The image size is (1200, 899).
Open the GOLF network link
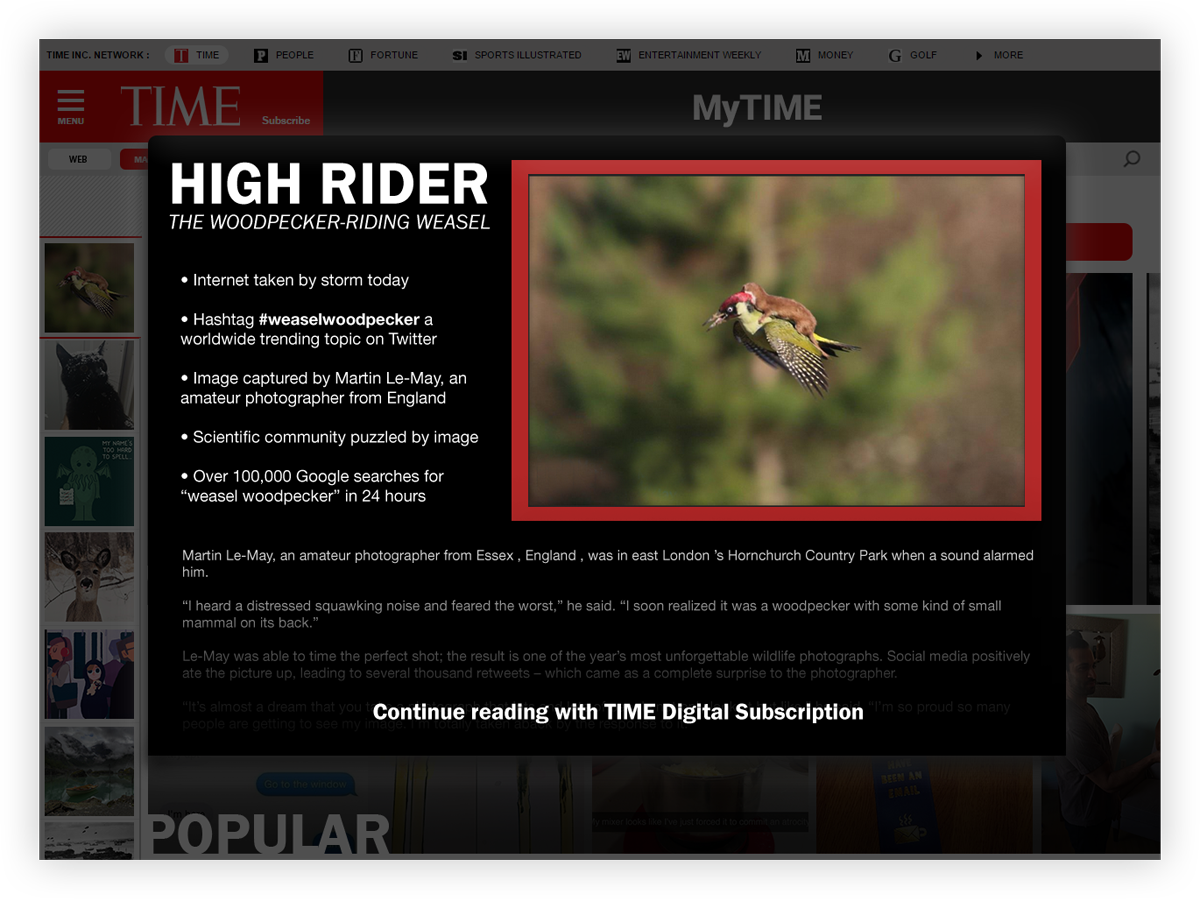coord(923,56)
